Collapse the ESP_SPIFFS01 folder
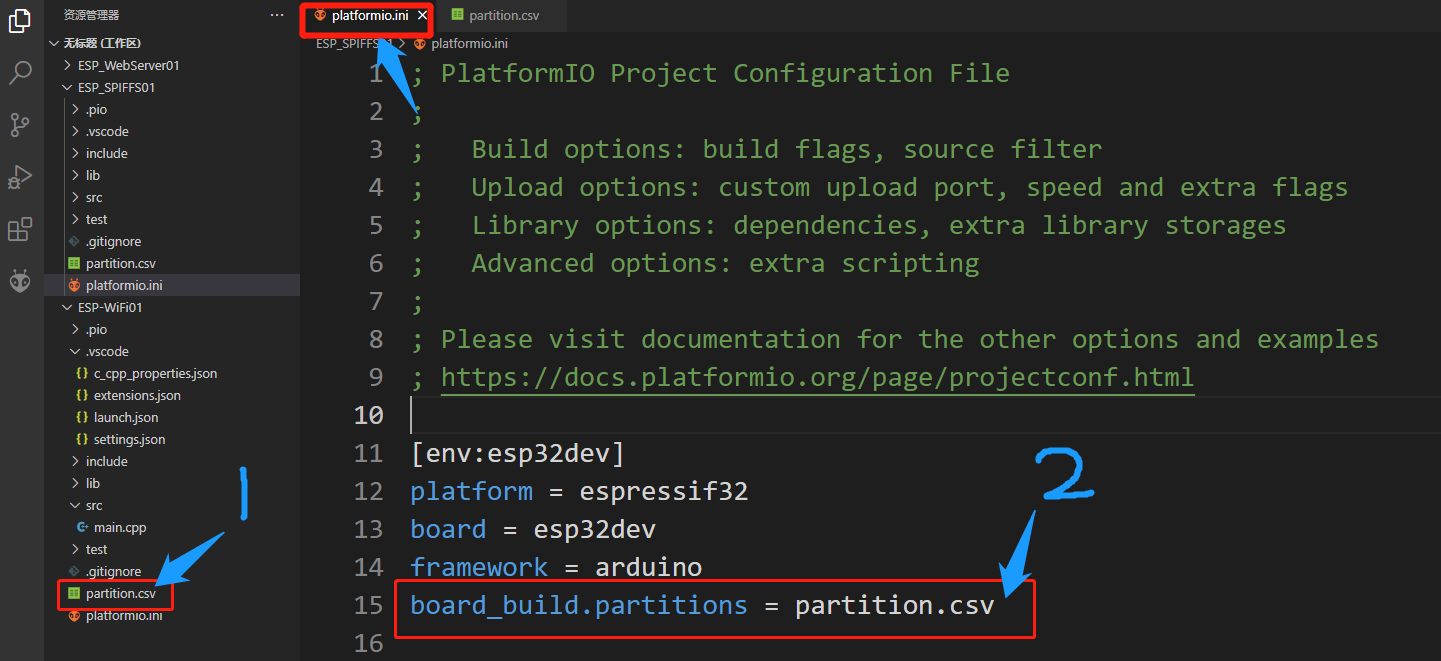Screen dimensions: 1441x661 point(171,87)
